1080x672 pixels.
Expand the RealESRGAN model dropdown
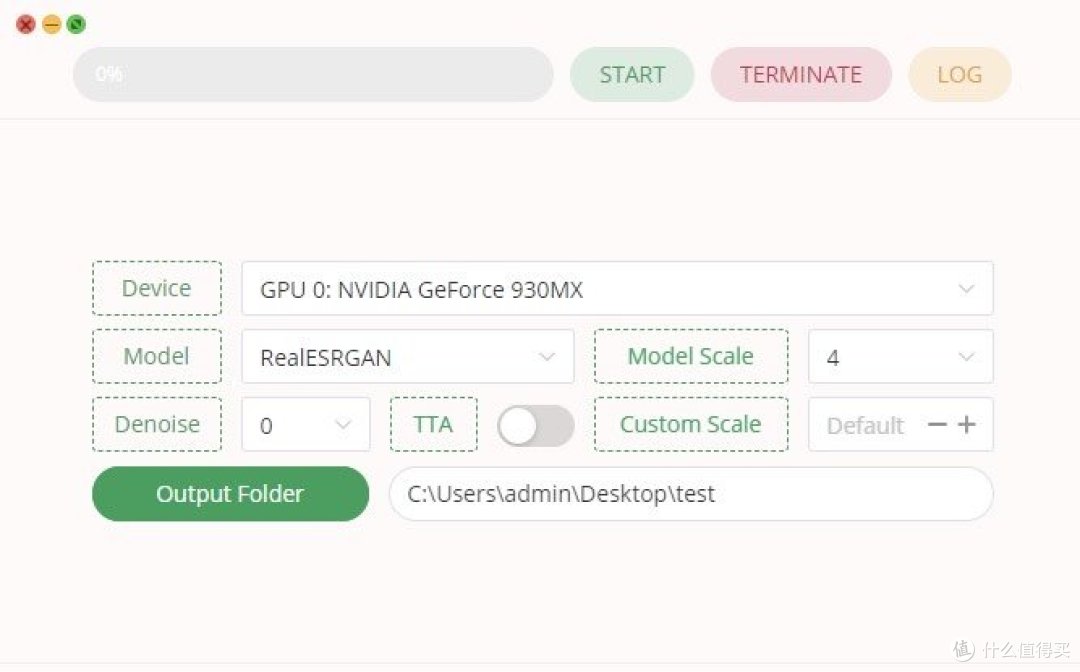pyautogui.click(x=408, y=357)
